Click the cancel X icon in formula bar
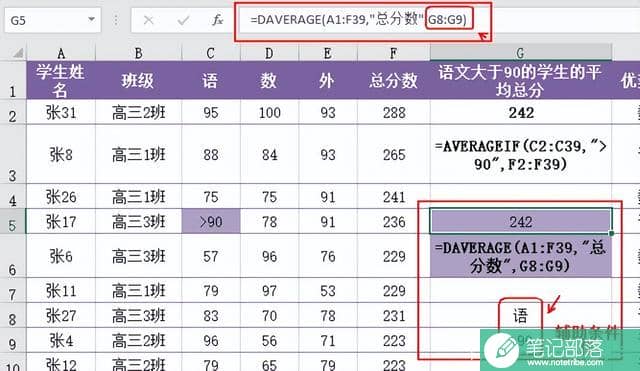Viewport: 640px width, 371px height. (149, 20)
